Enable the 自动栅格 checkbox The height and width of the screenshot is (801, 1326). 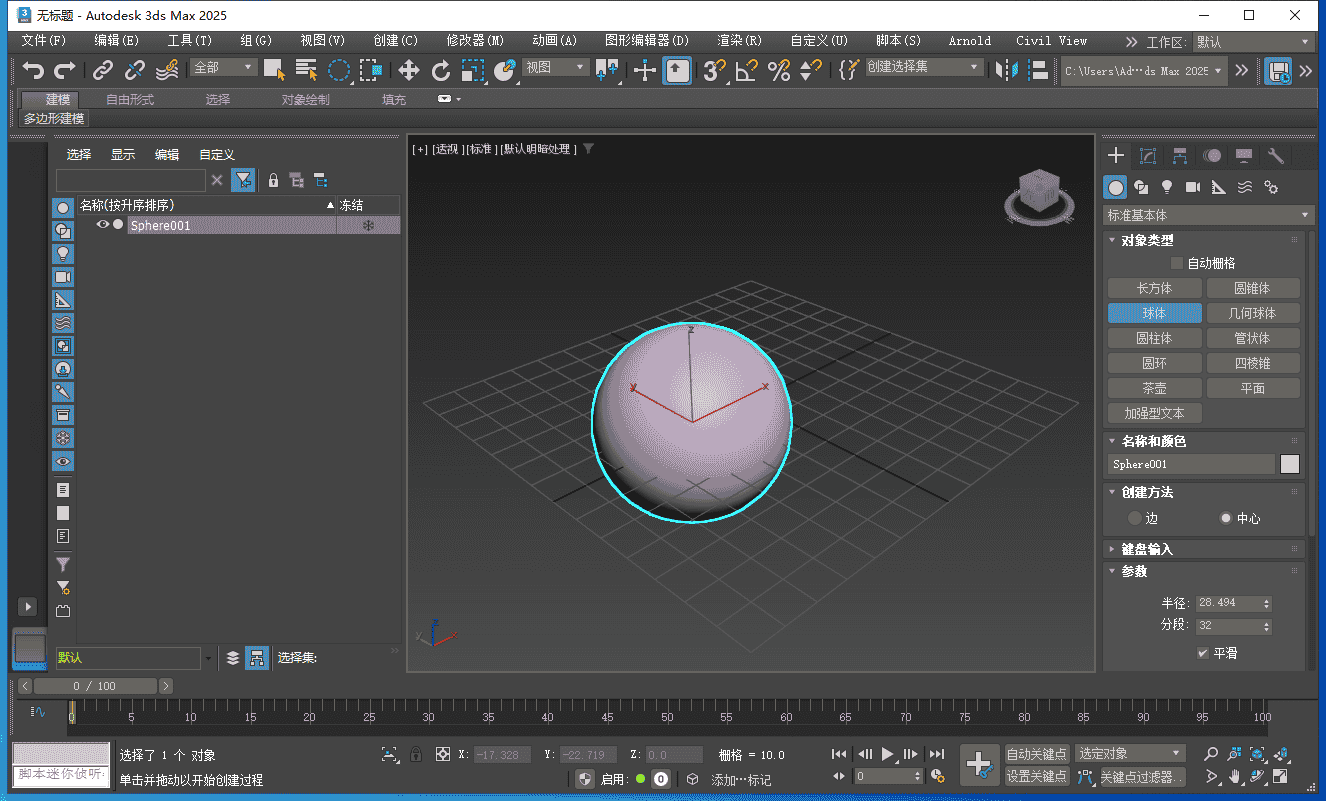click(1177, 263)
